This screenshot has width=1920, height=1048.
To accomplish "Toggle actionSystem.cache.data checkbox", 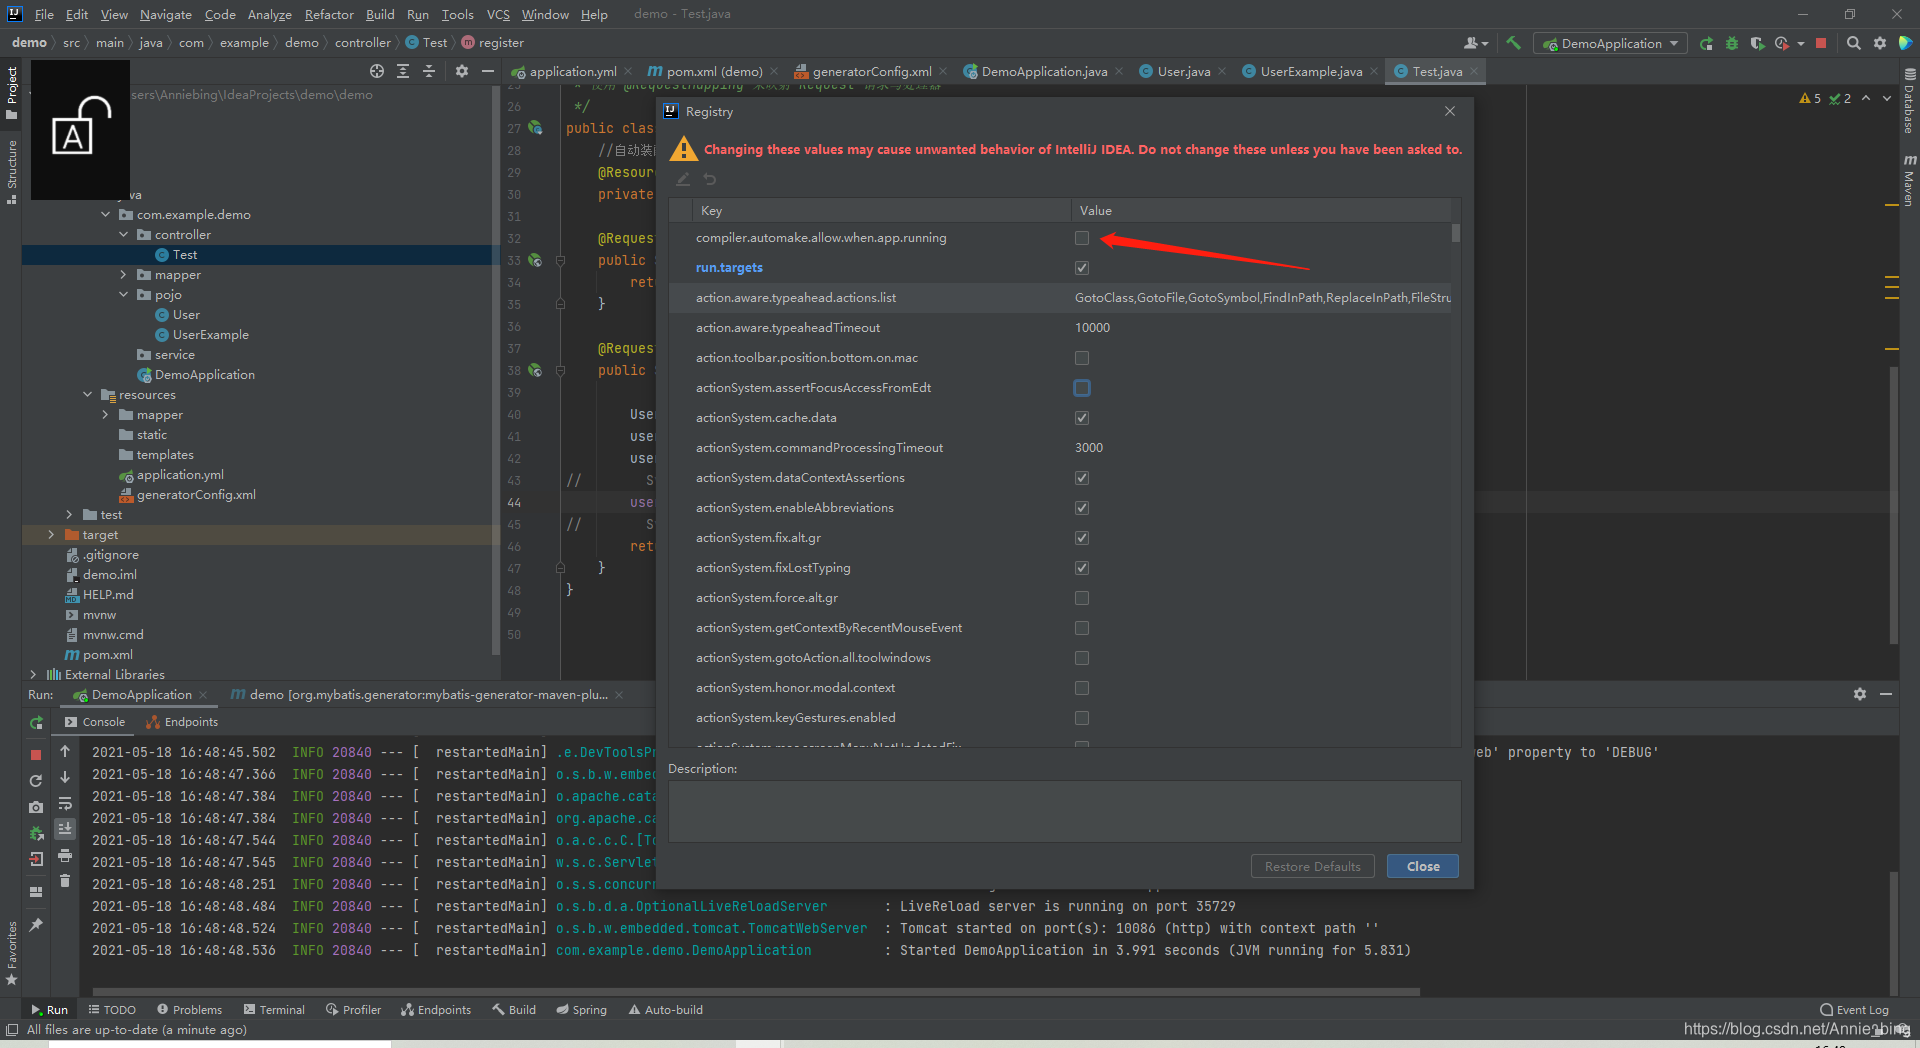I will click(x=1082, y=418).
